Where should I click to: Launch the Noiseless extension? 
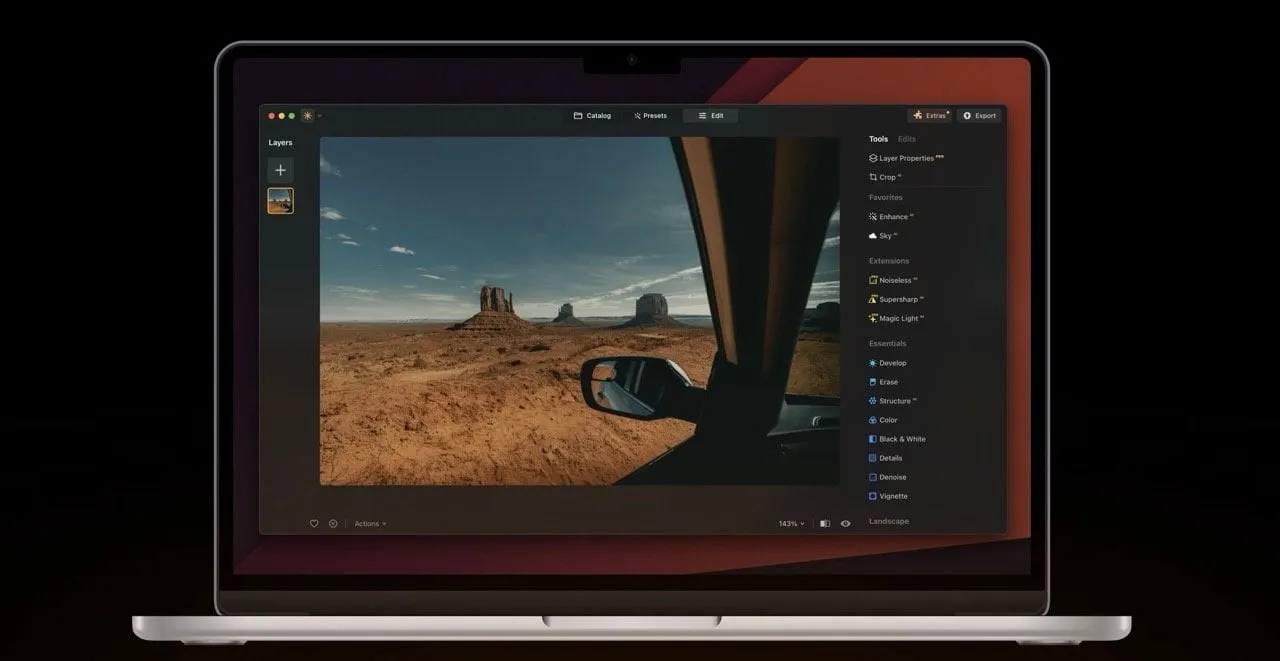tap(896, 280)
